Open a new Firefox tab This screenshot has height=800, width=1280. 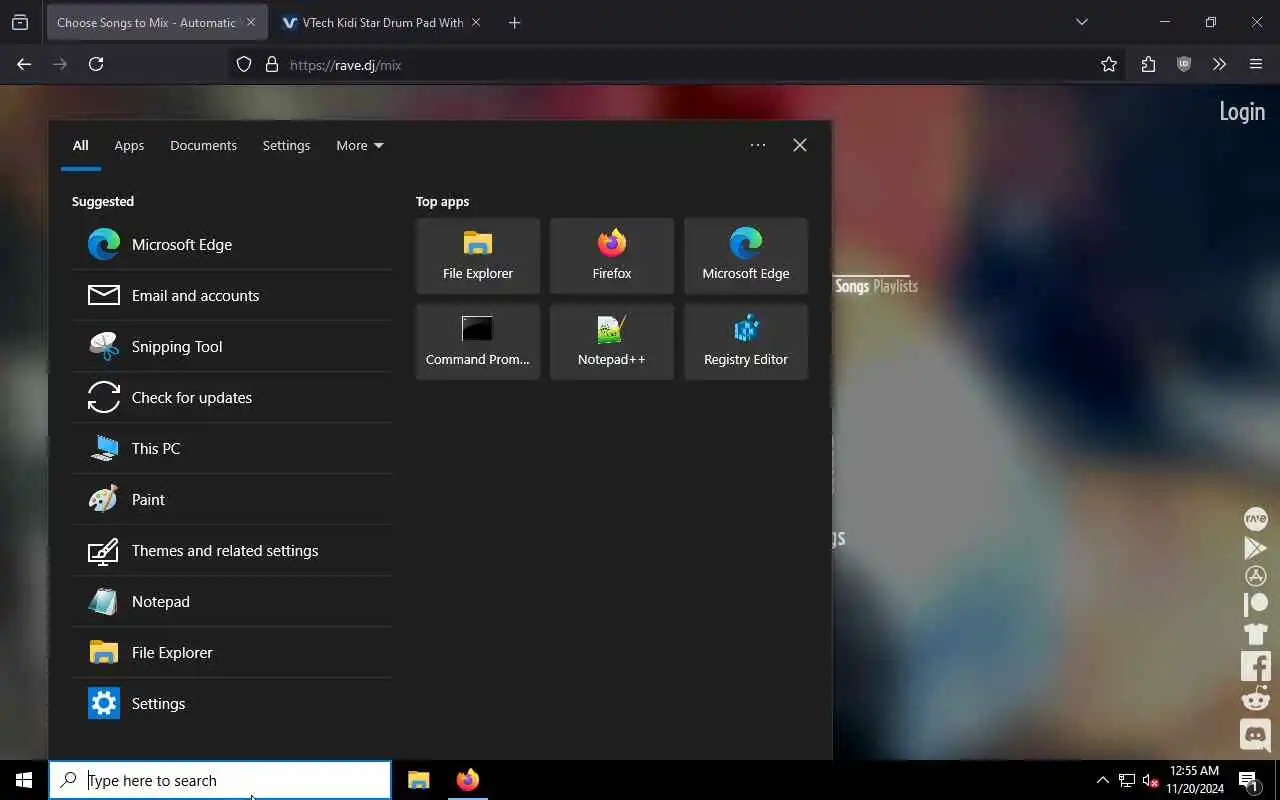click(x=514, y=22)
